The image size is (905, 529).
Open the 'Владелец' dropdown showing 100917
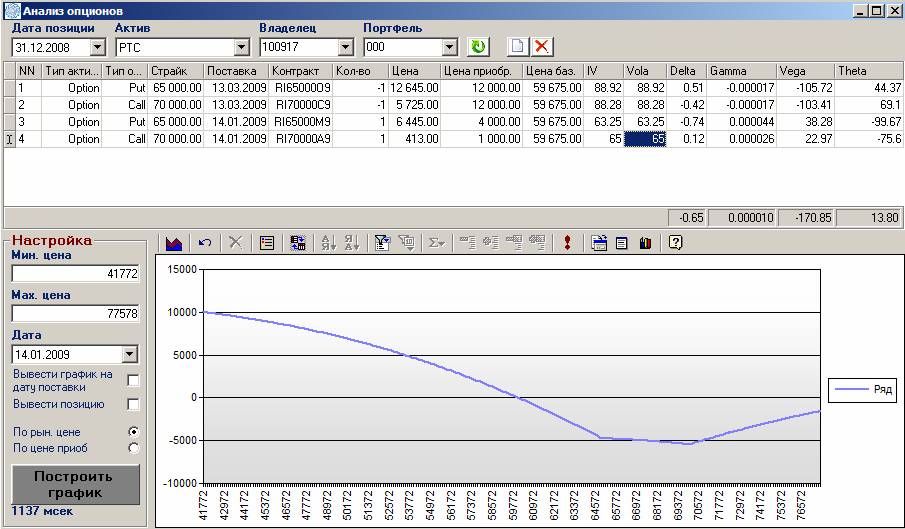click(345, 47)
